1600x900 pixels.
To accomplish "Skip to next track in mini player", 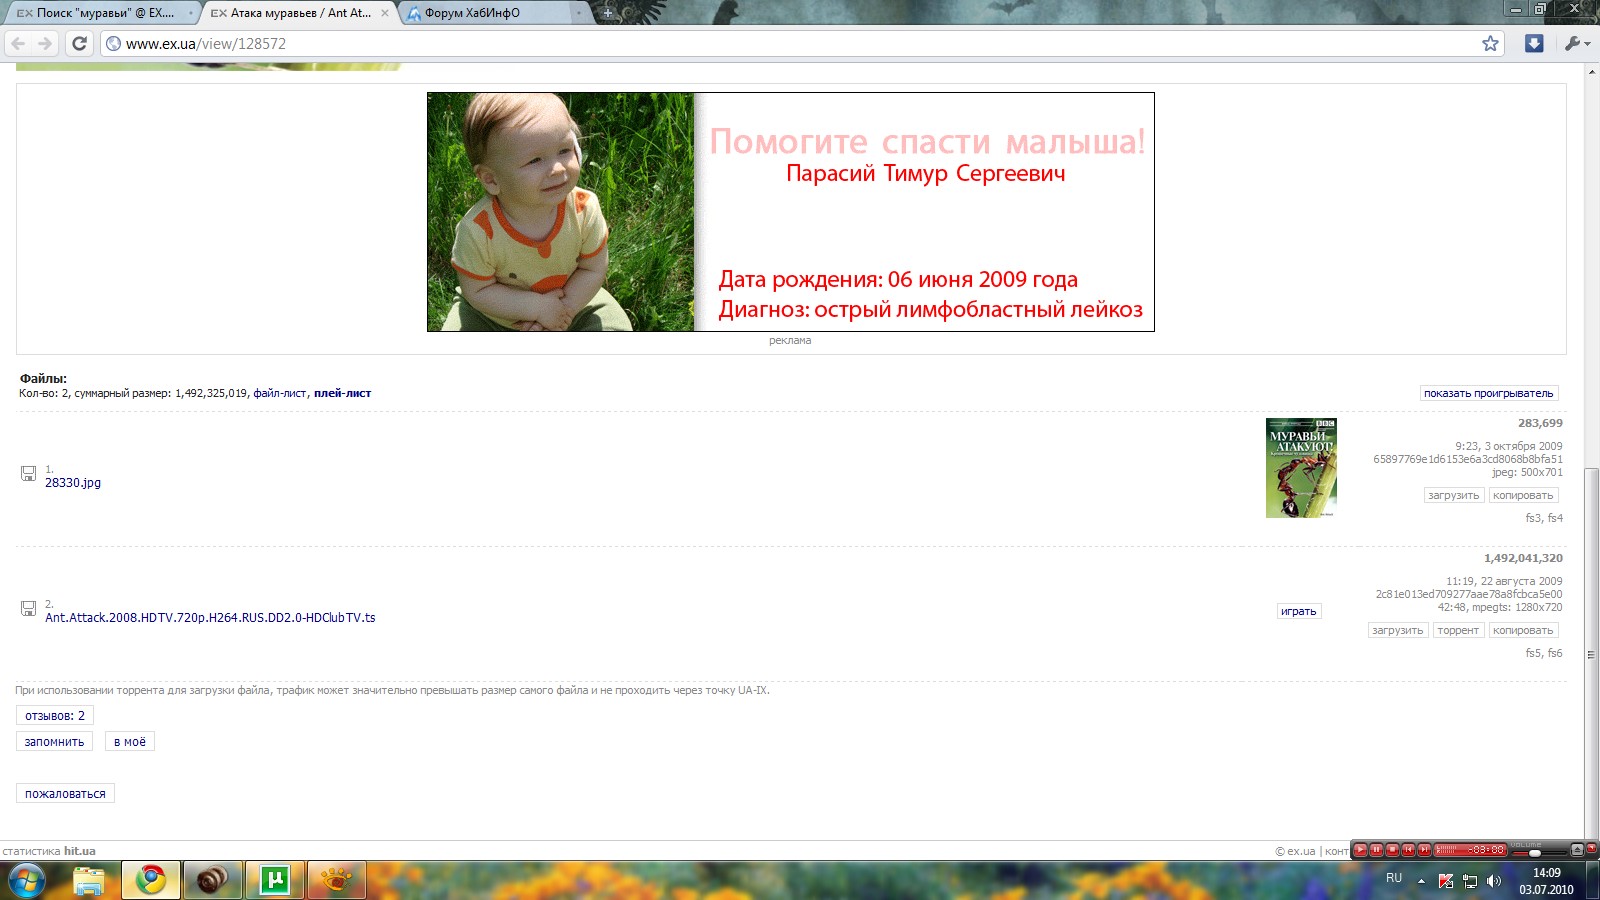I will (1424, 850).
